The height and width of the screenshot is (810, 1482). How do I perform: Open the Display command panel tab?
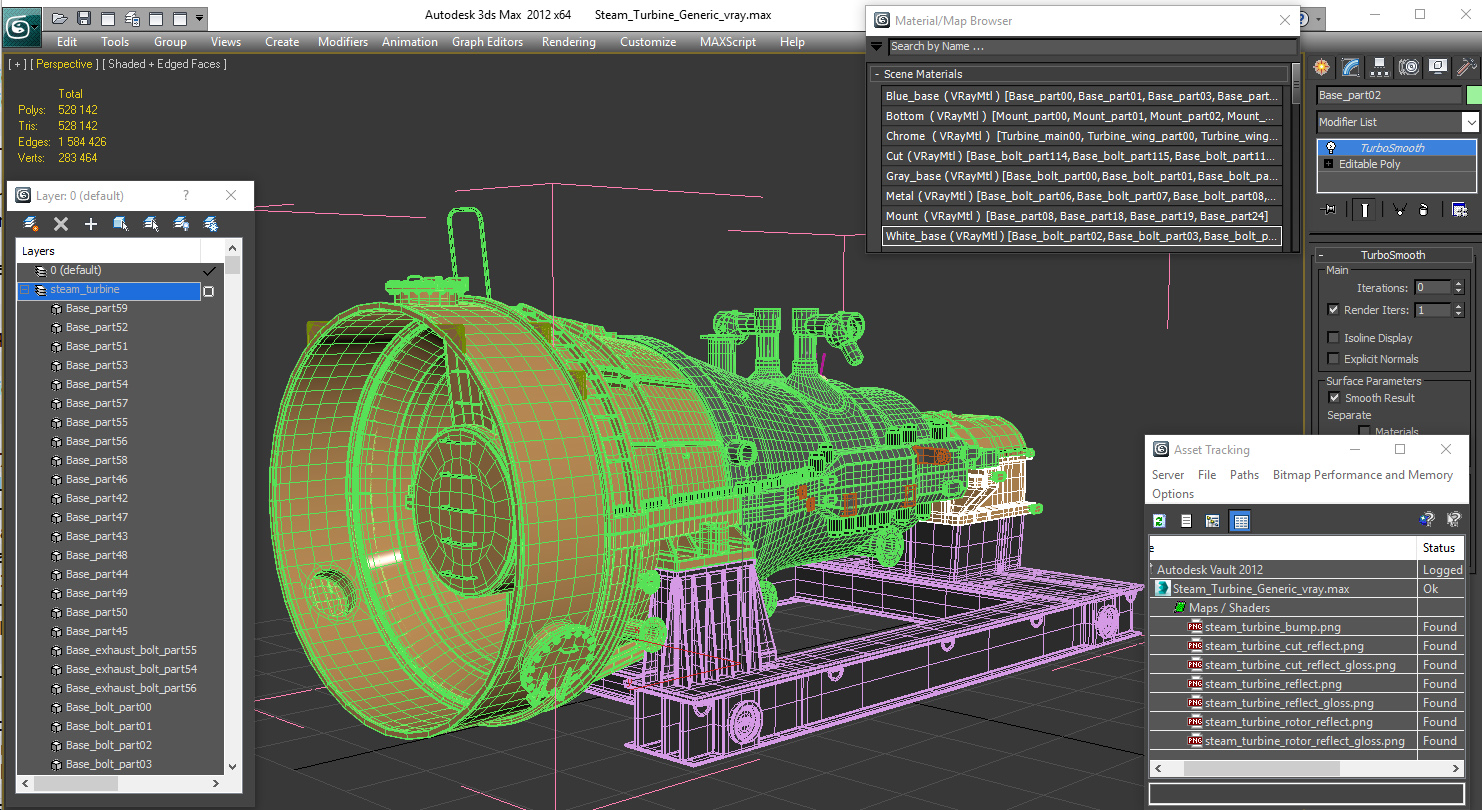click(x=1438, y=67)
